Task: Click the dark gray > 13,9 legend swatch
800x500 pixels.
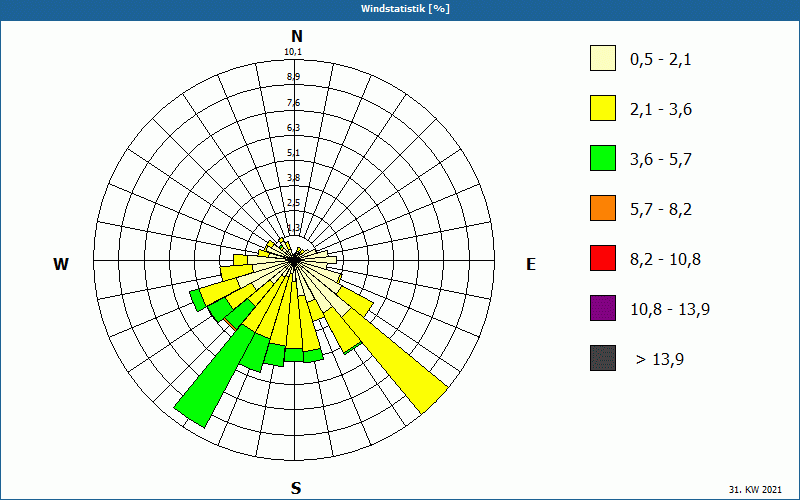Action: tap(603, 358)
